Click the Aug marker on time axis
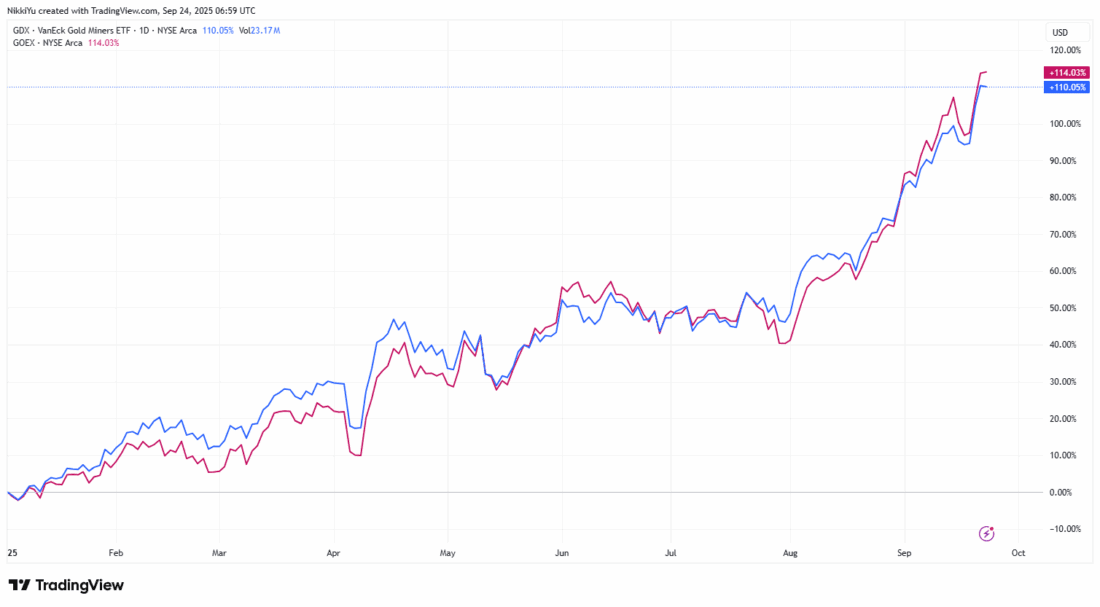Image resolution: width=1100 pixels, height=607 pixels. point(790,551)
